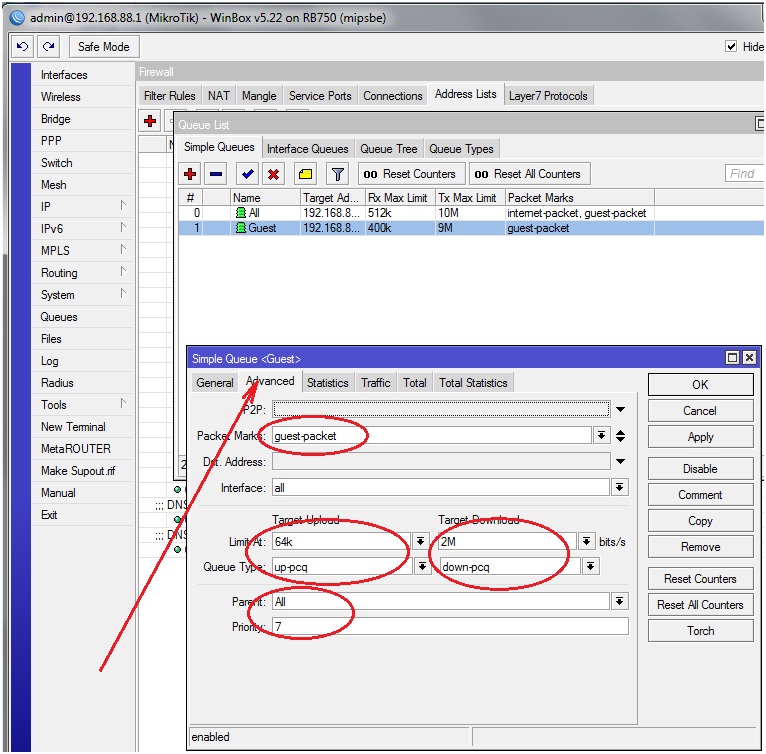
Task: Expand the P2P dropdown arrow
Action: pyautogui.click(x=620, y=409)
